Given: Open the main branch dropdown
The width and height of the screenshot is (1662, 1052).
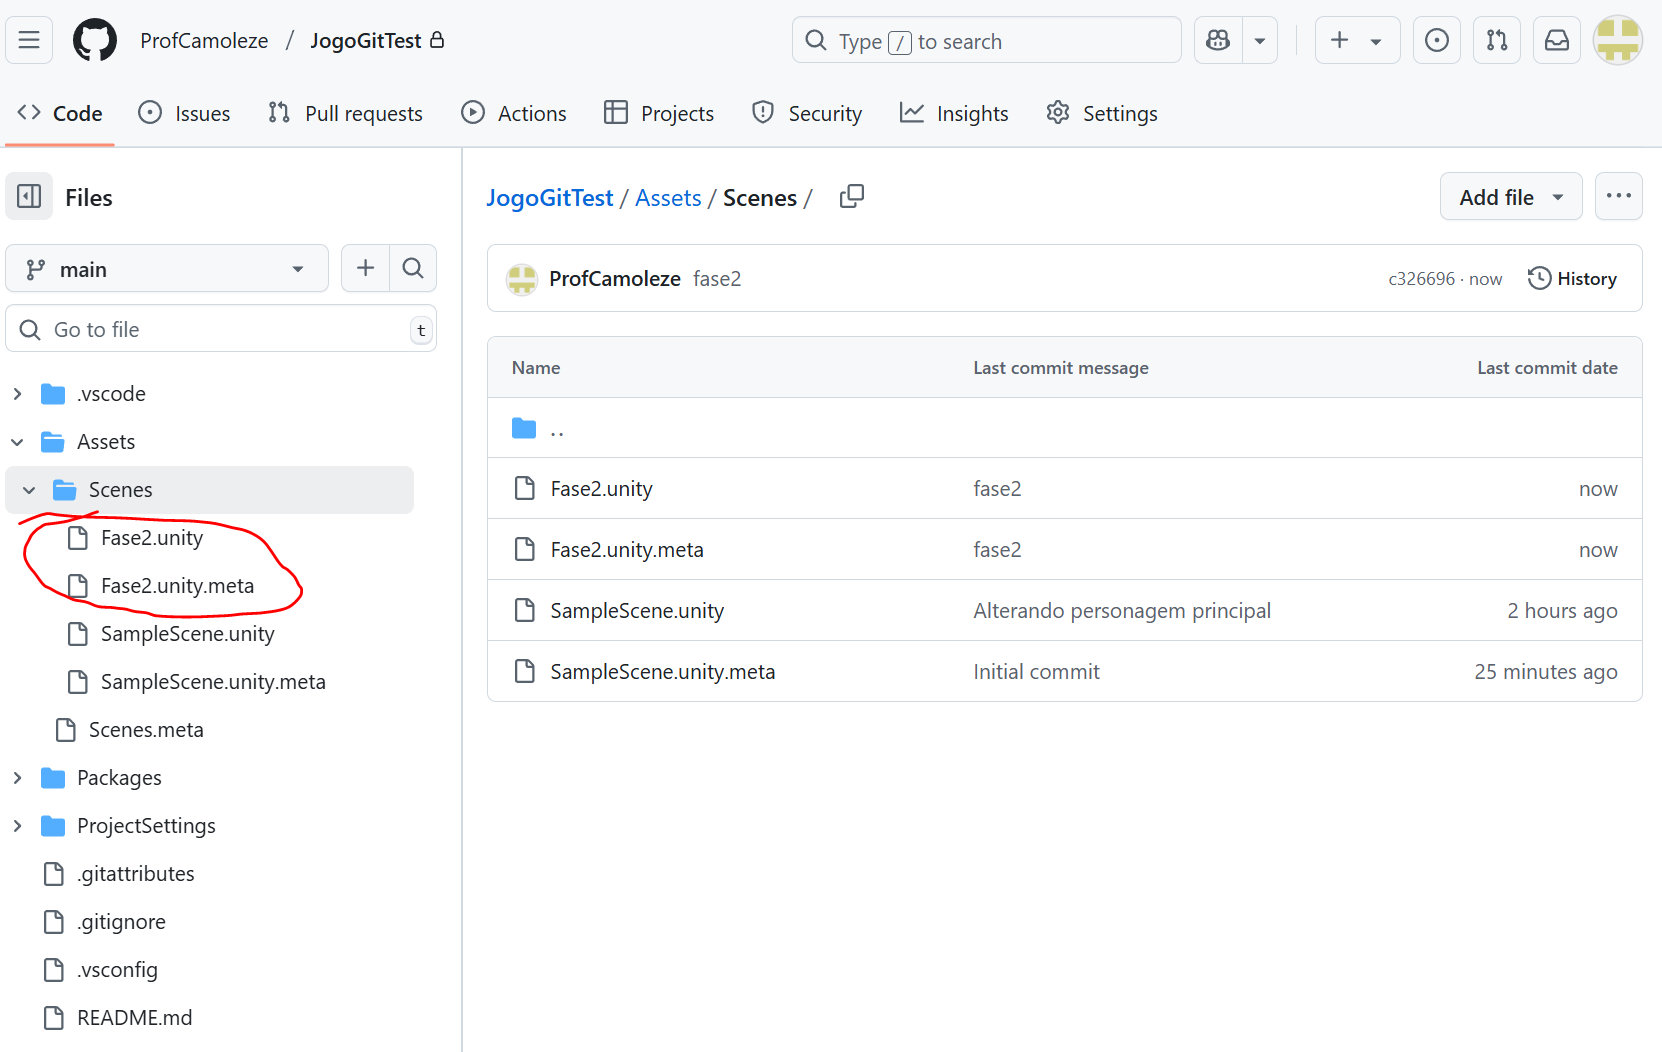Looking at the screenshot, I should tap(167, 269).
